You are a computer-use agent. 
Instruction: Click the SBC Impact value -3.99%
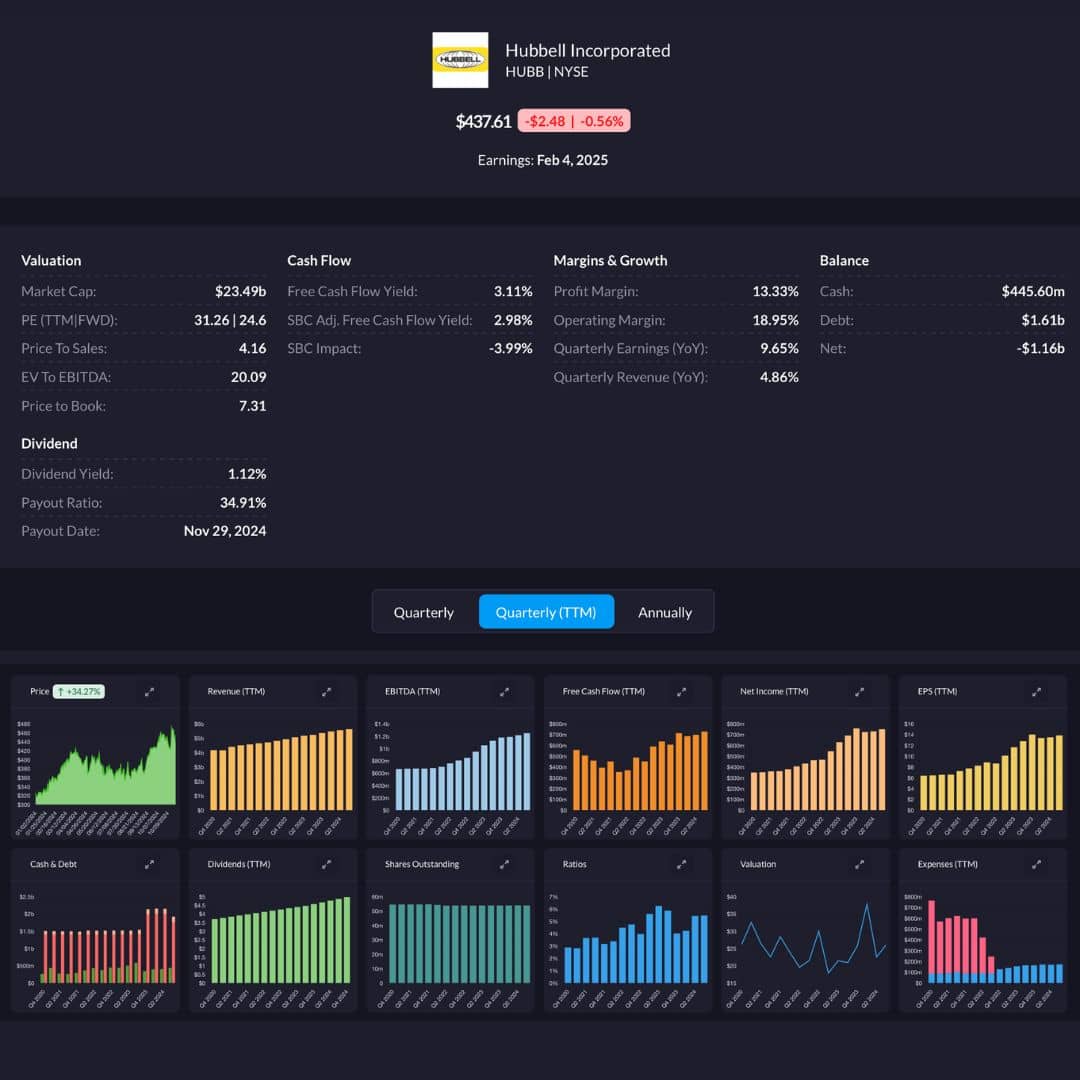pos(510,349)
